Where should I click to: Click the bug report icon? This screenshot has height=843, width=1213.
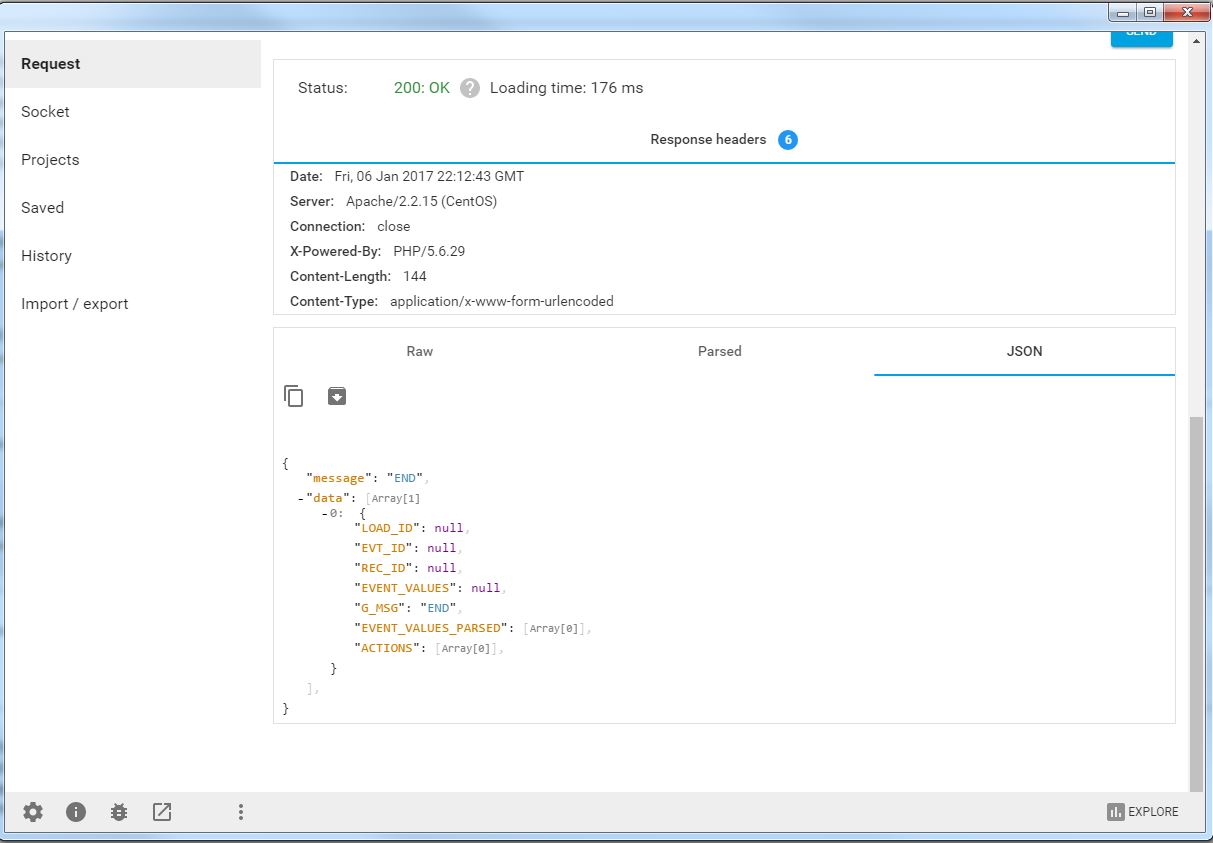pos(119,812)
